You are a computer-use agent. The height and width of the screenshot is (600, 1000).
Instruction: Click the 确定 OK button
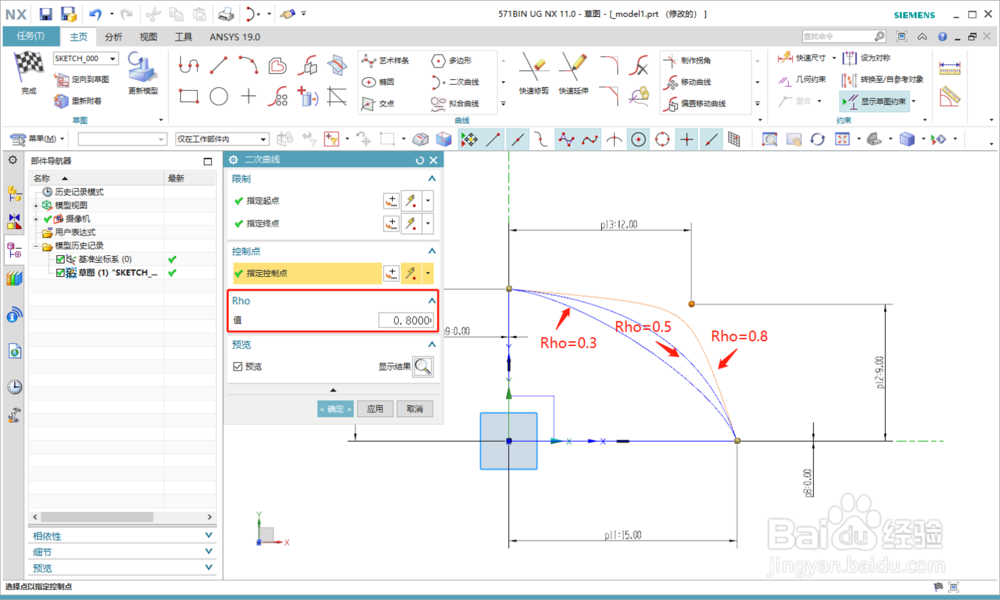(x=335, y=409)
